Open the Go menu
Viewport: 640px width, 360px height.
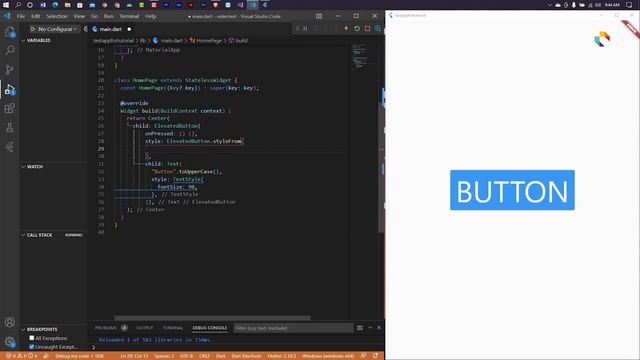[x=94, y=16]
